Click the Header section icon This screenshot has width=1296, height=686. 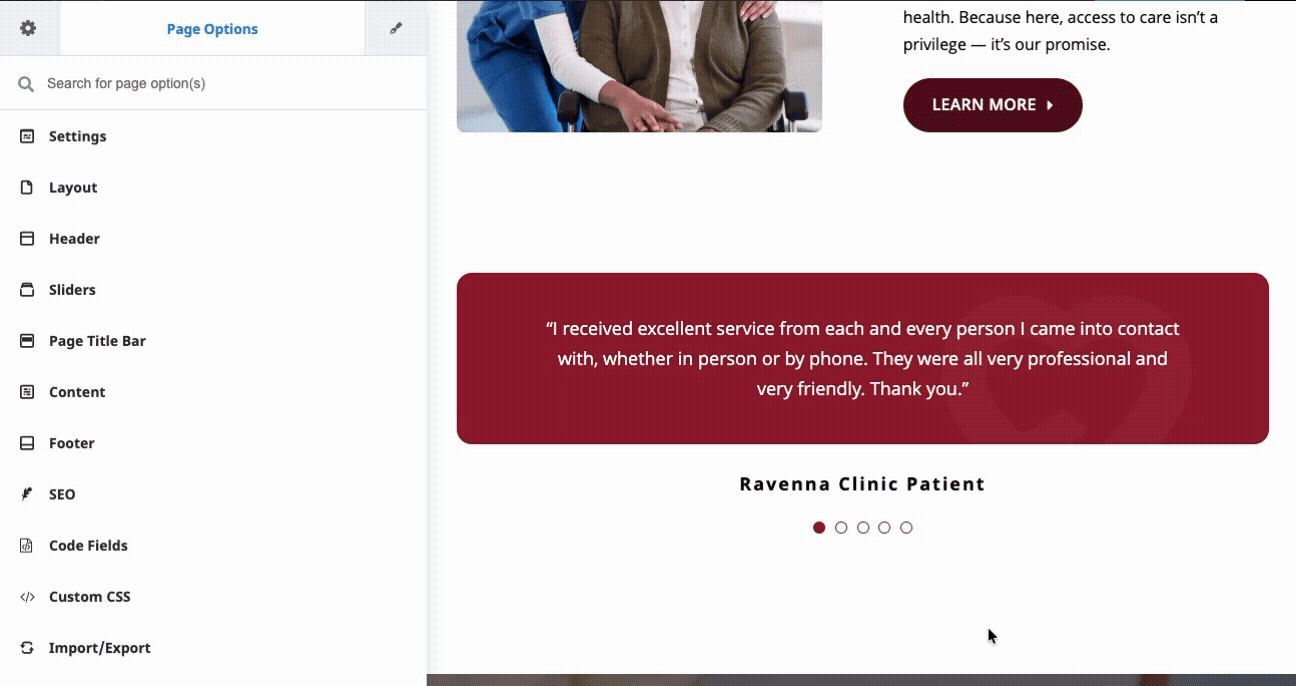point(27,238)
